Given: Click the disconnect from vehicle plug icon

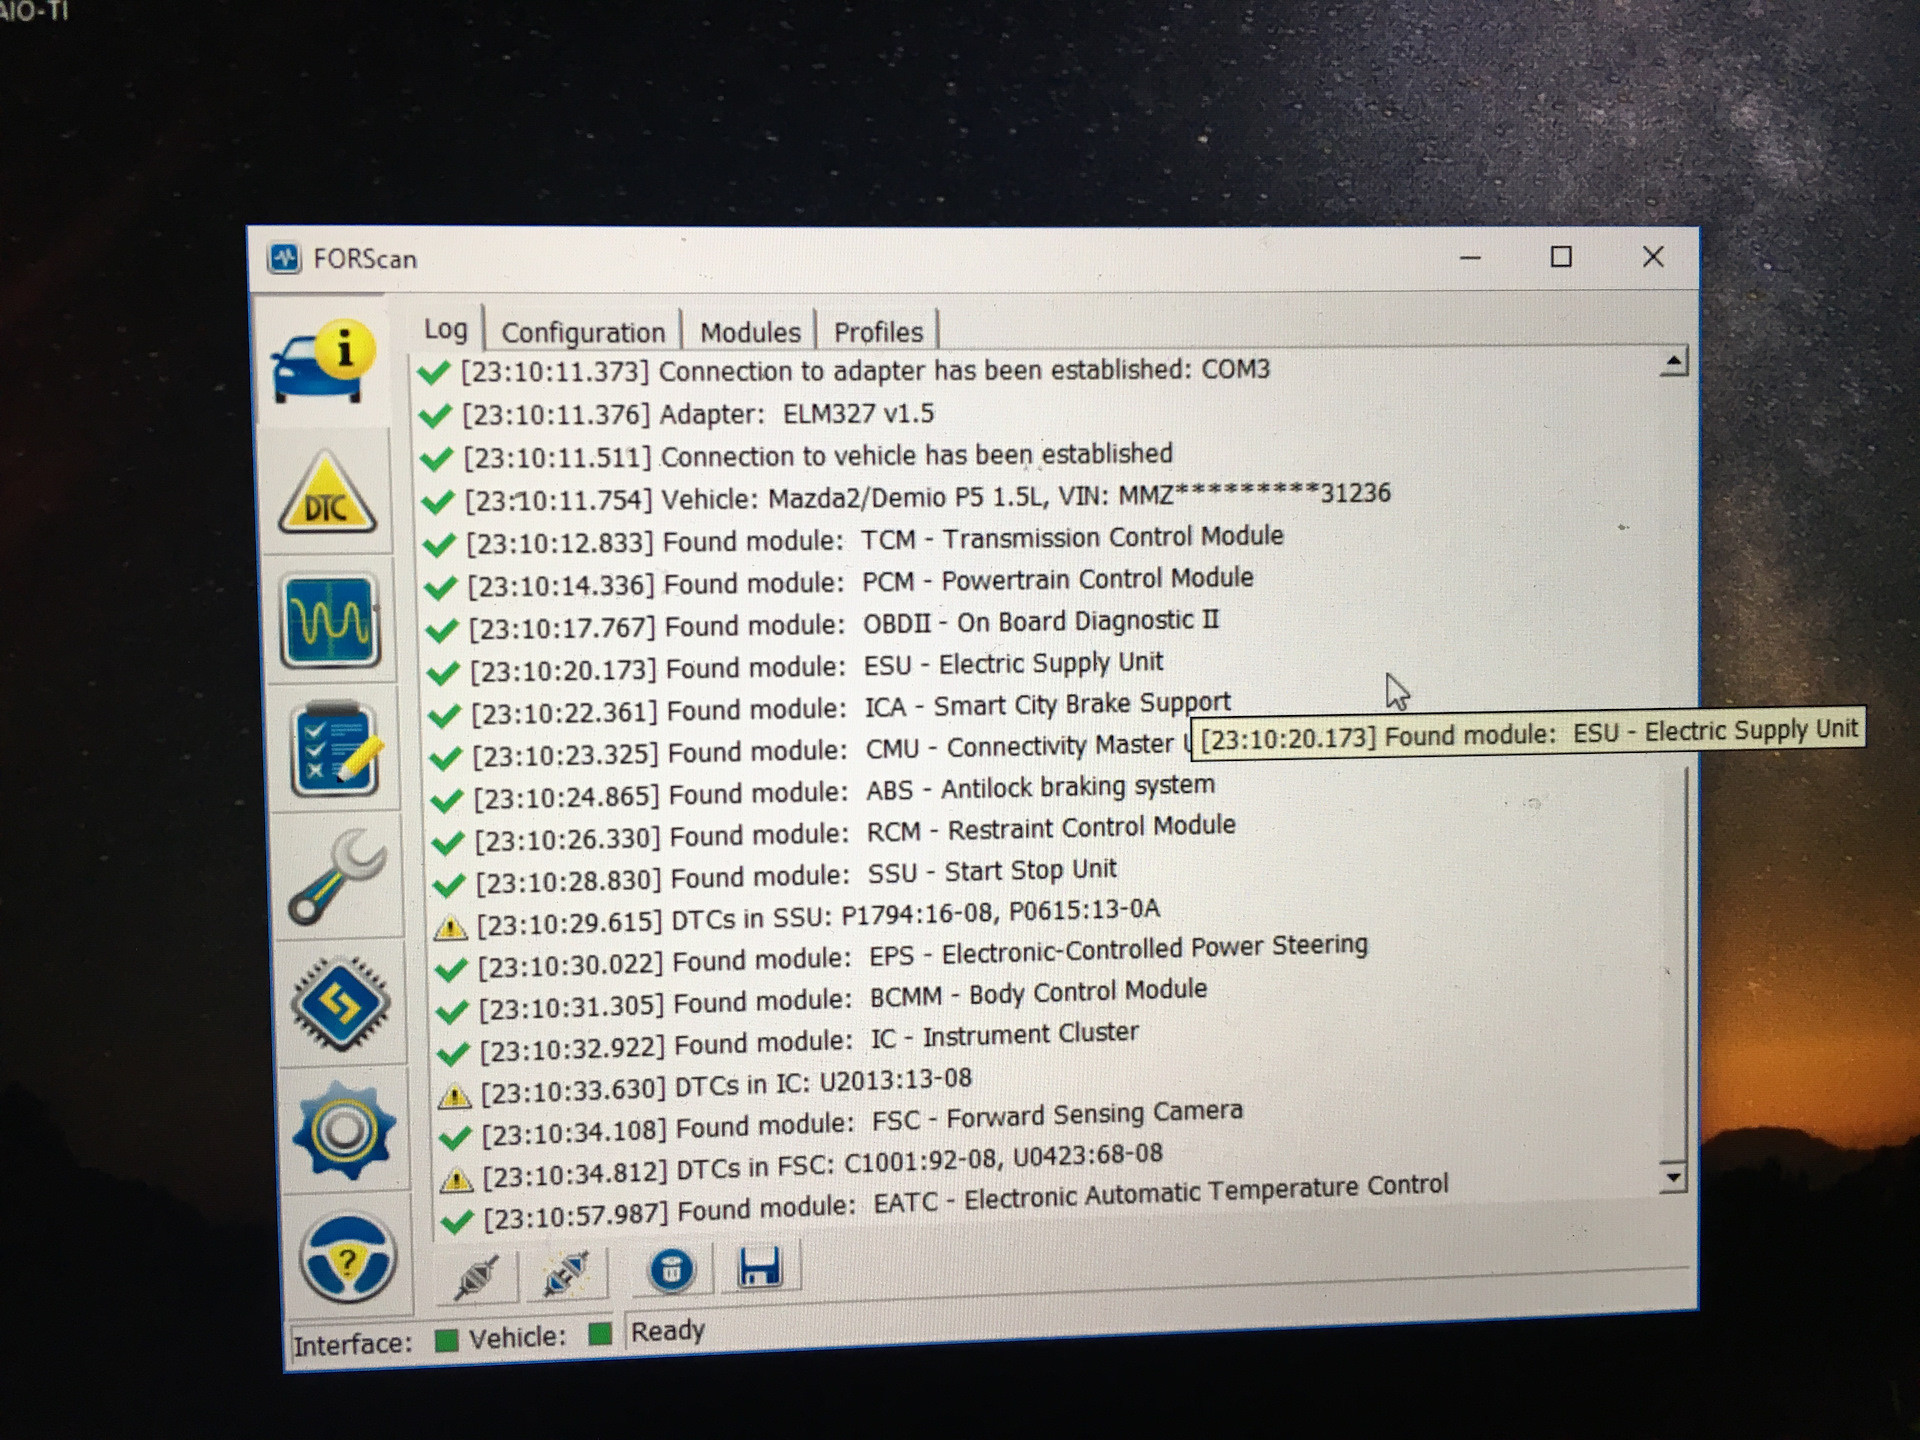Looking at the screenshot, I should click(565, 1273).
